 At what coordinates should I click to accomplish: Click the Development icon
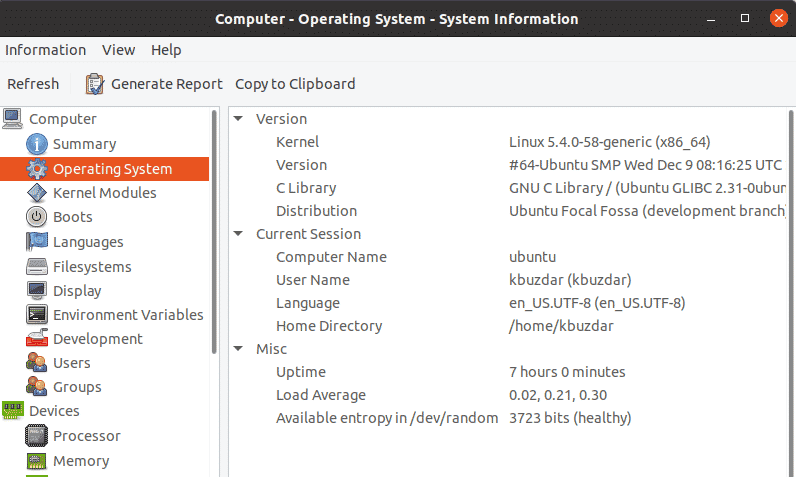click(x=37, y=338)
